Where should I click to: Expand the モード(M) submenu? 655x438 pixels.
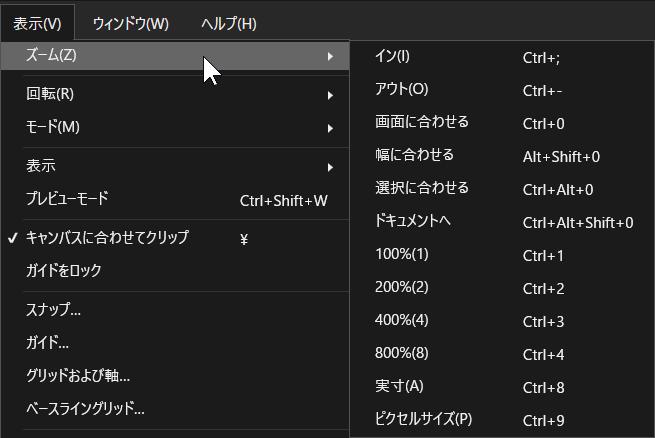point(175,127)
